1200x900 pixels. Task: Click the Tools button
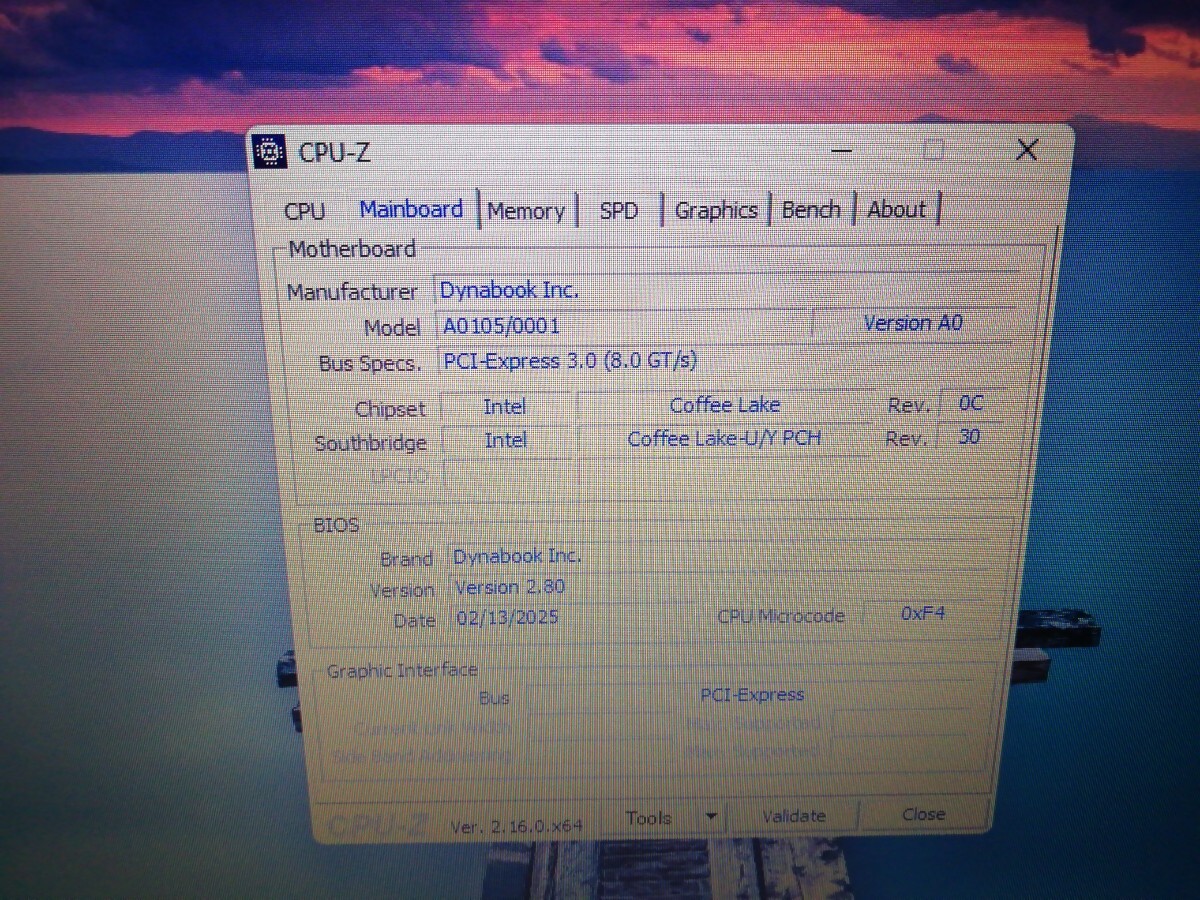(x=649, y=818)
